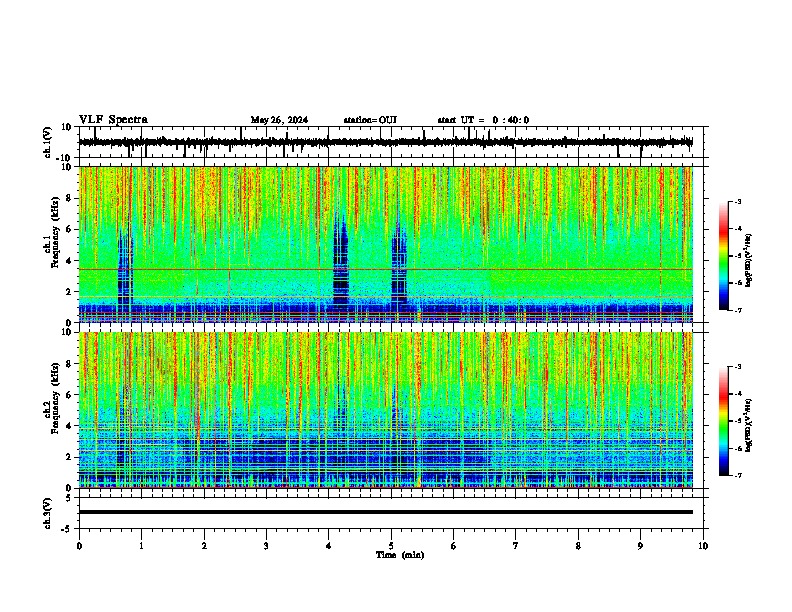Click the time axis tick label "1"

(141, 546)
